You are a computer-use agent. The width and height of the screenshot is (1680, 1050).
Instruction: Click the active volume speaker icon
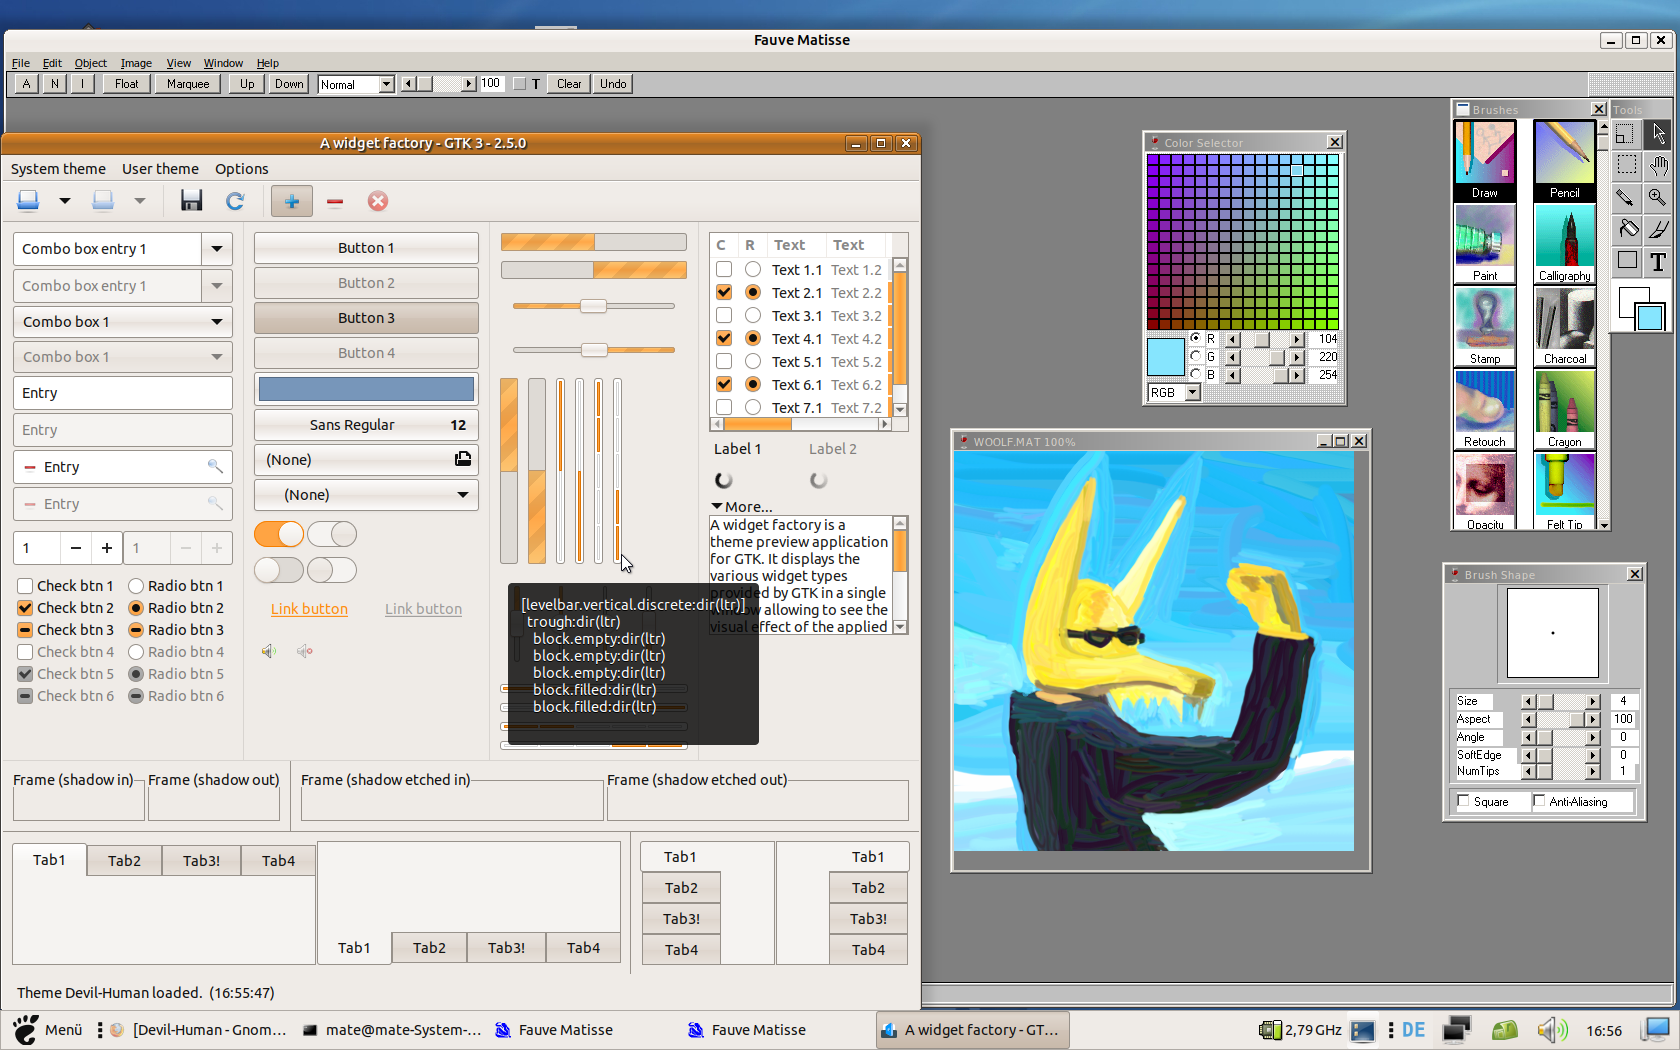[269, 651]
